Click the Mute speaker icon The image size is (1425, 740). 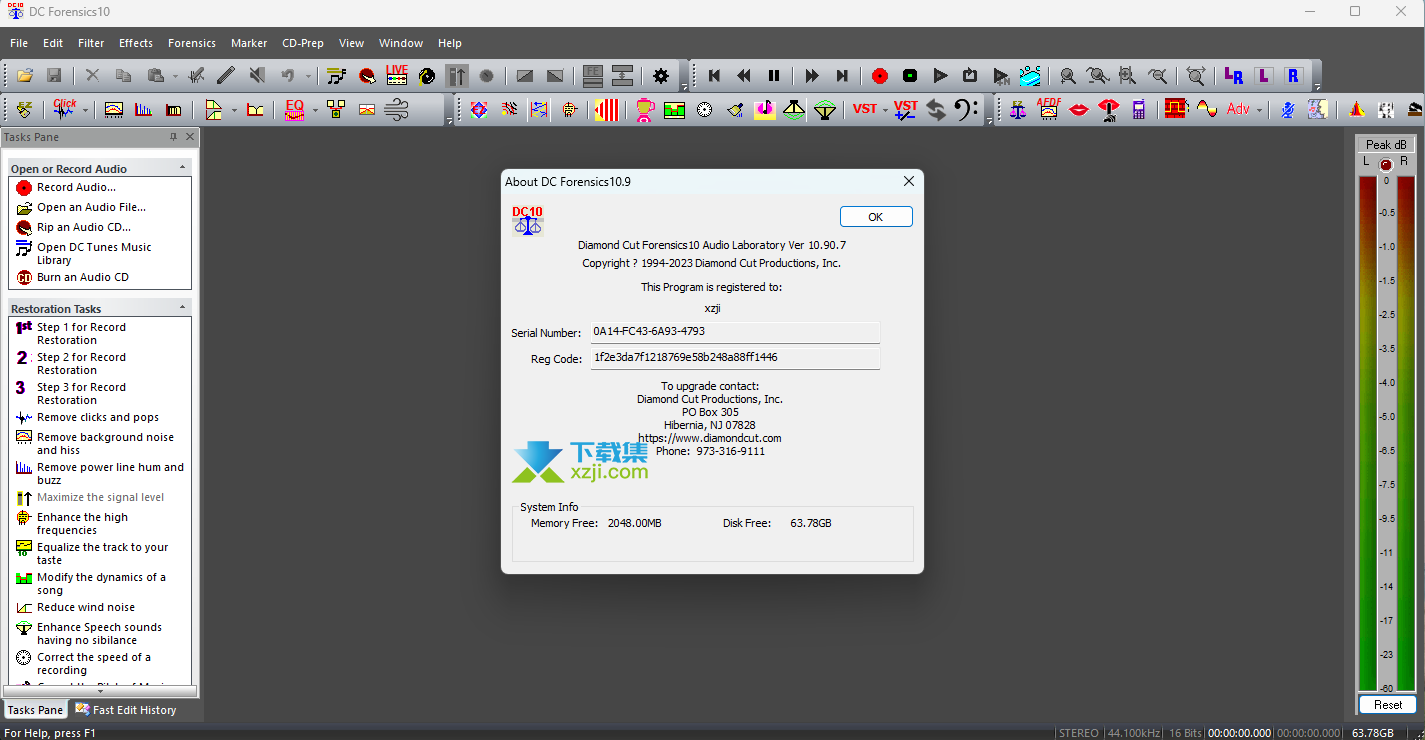click(x=257, y=76)
